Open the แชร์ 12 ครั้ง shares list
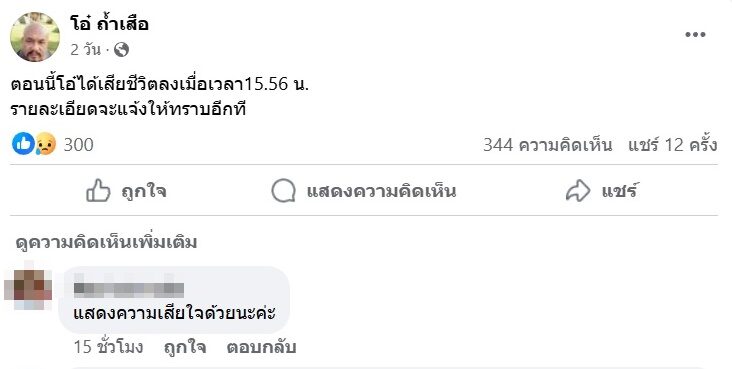Screen dimensions: 732x369 click(672, 144)
